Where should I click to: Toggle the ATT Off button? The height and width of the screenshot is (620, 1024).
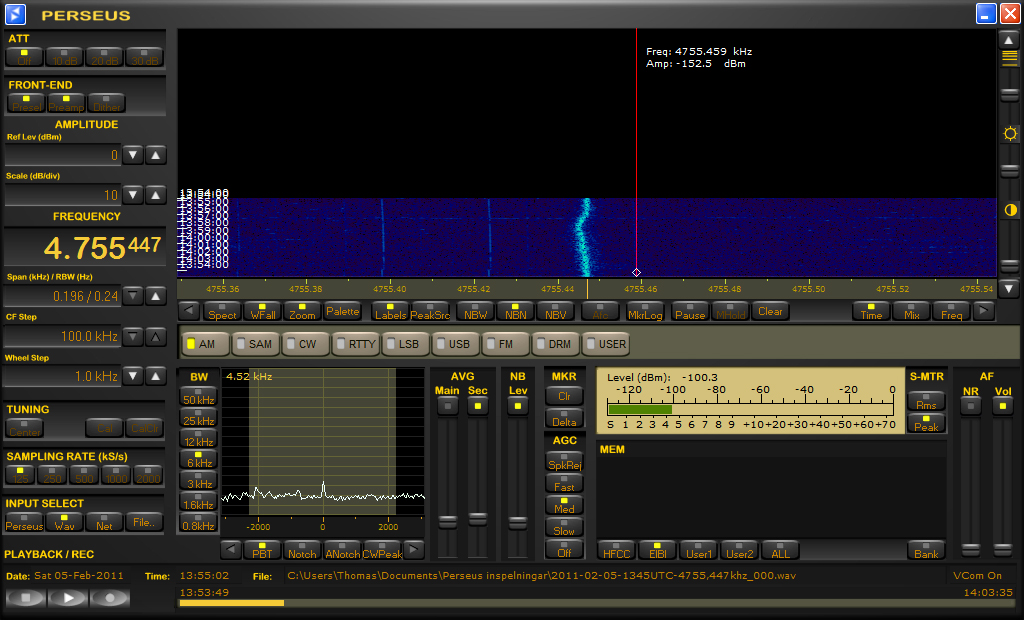[x=24, y=57]
